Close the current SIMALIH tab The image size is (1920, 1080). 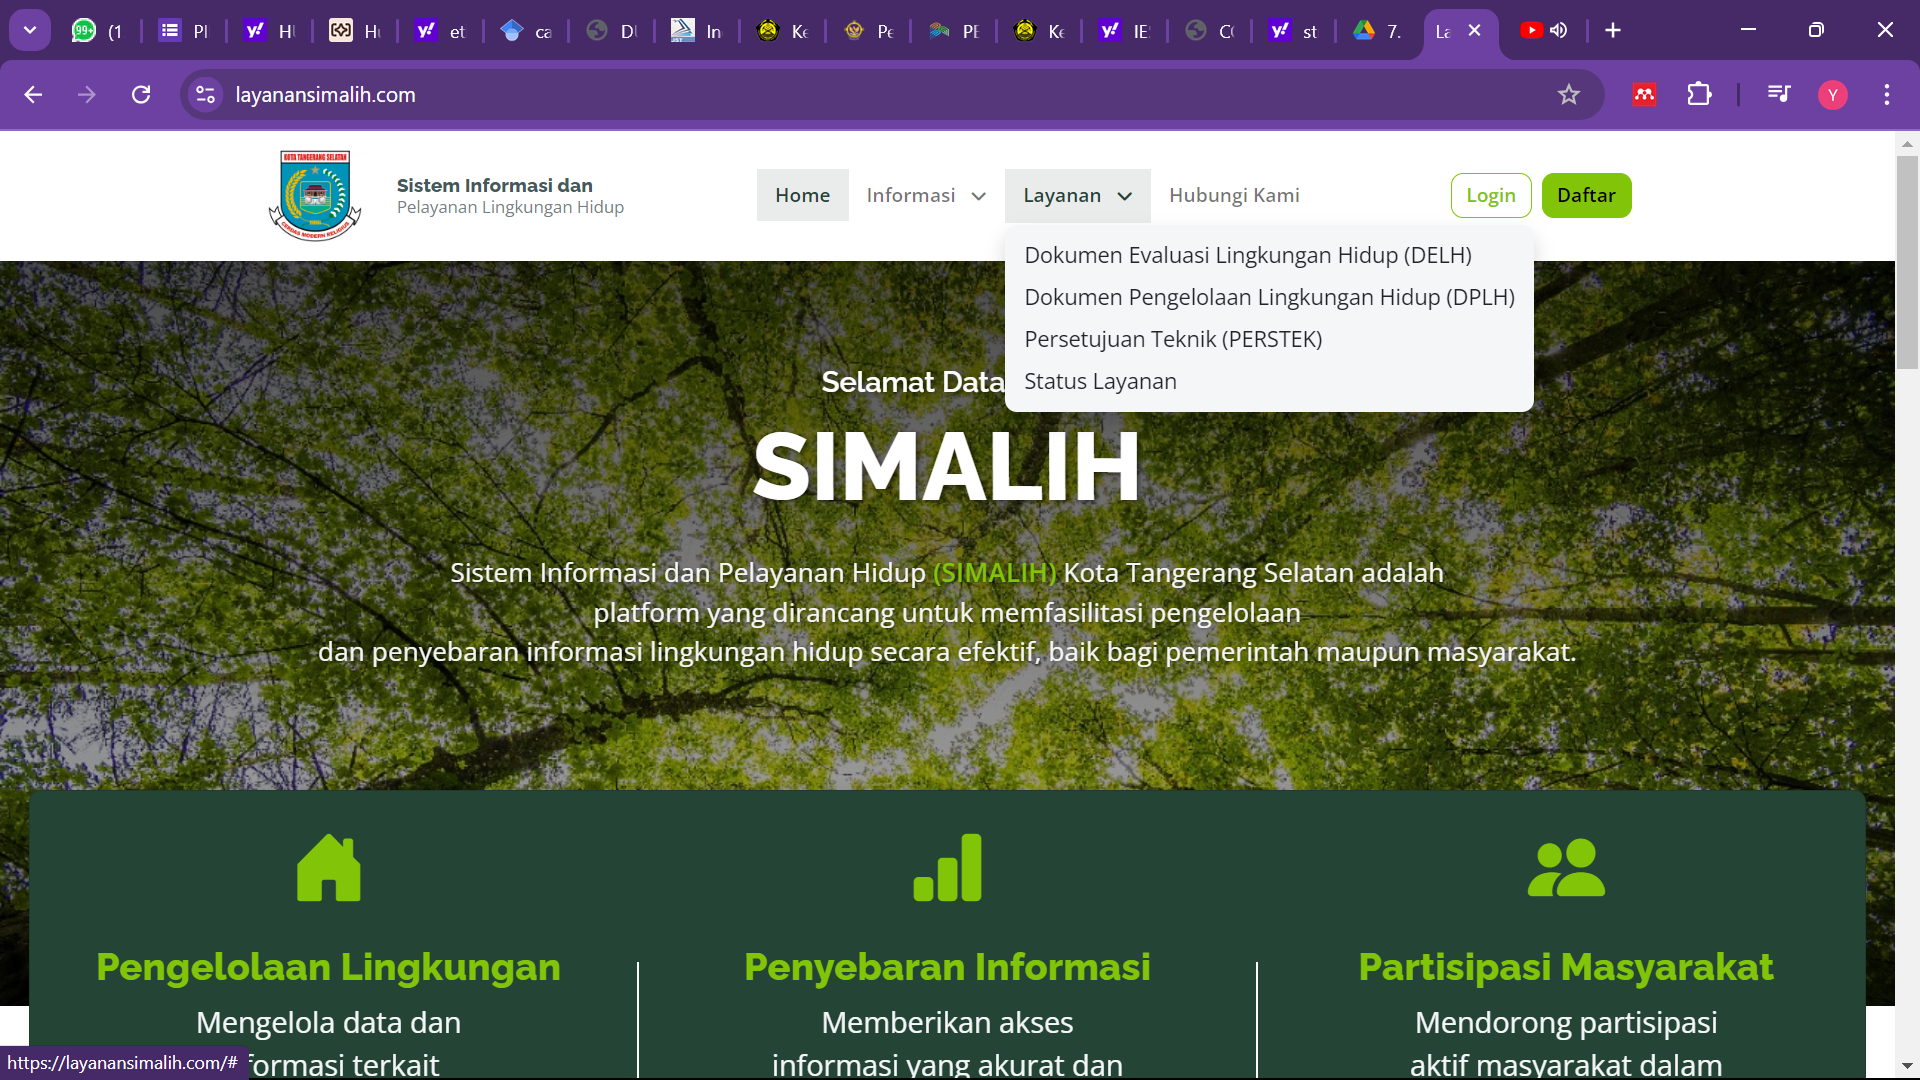click(1474, 30)
